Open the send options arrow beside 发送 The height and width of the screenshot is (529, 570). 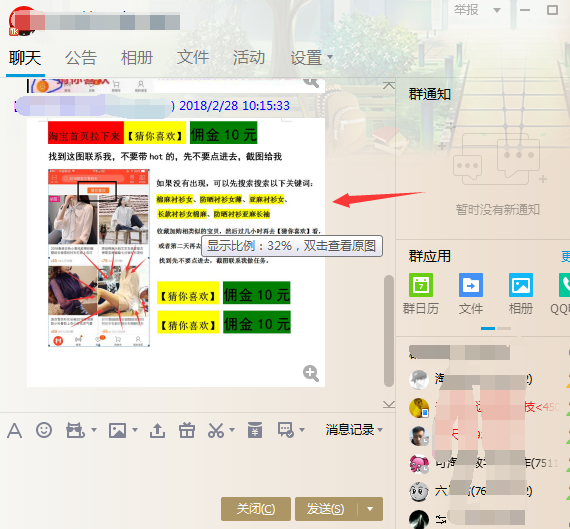pyautogui.click(x=370, y=509)
